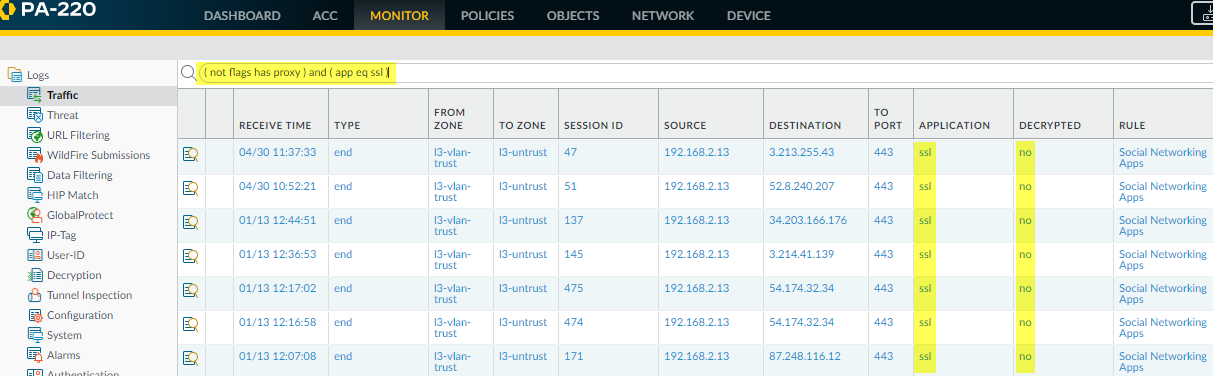Switch to the DEVICE tab
This screenshot has width=1213, height=376.
tap(748, 16)
